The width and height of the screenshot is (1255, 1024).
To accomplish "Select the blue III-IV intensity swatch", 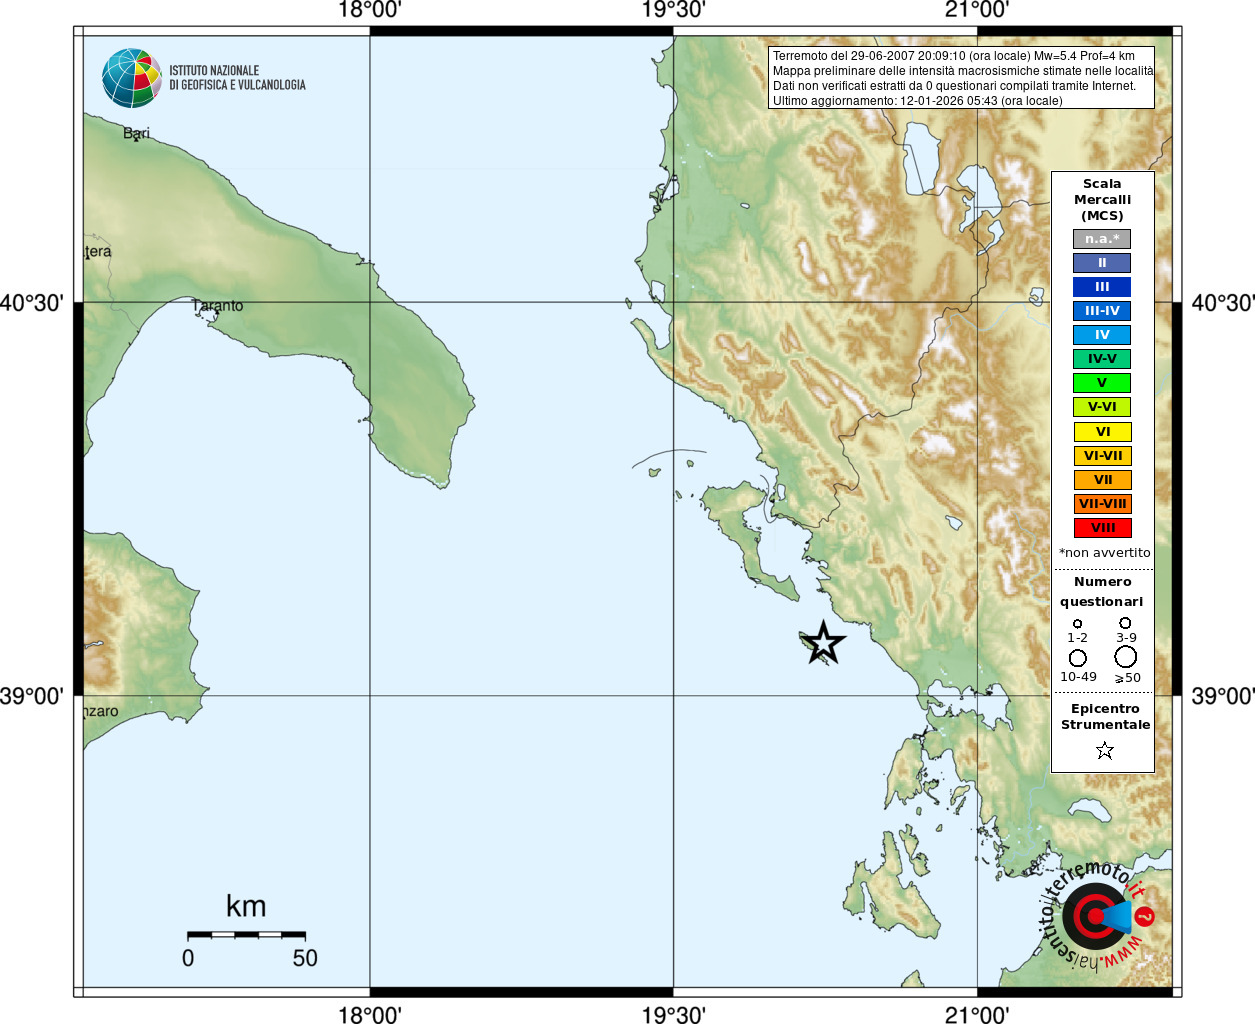I will tap(1102, 311).
